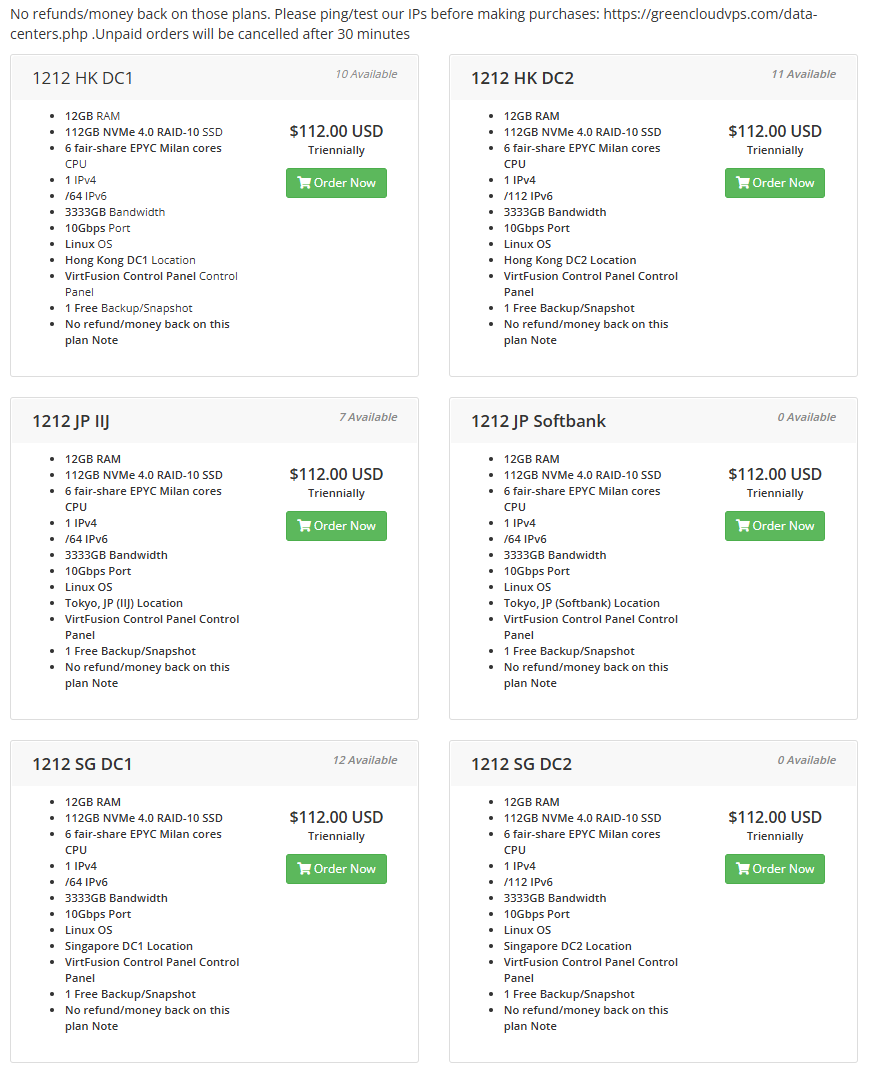Click Triennially text under HK DC1 price
Viewport: 873px width, 1071px height.
click(x=336, y=150)
